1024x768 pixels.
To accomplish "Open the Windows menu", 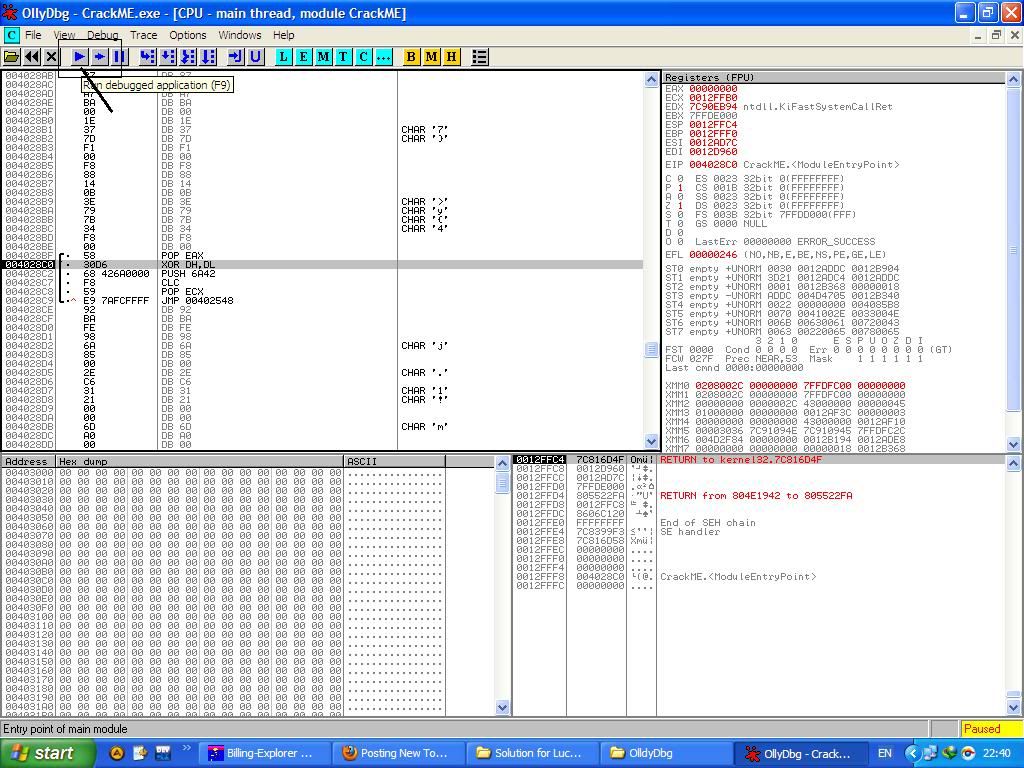I will (x=240, y=35).
